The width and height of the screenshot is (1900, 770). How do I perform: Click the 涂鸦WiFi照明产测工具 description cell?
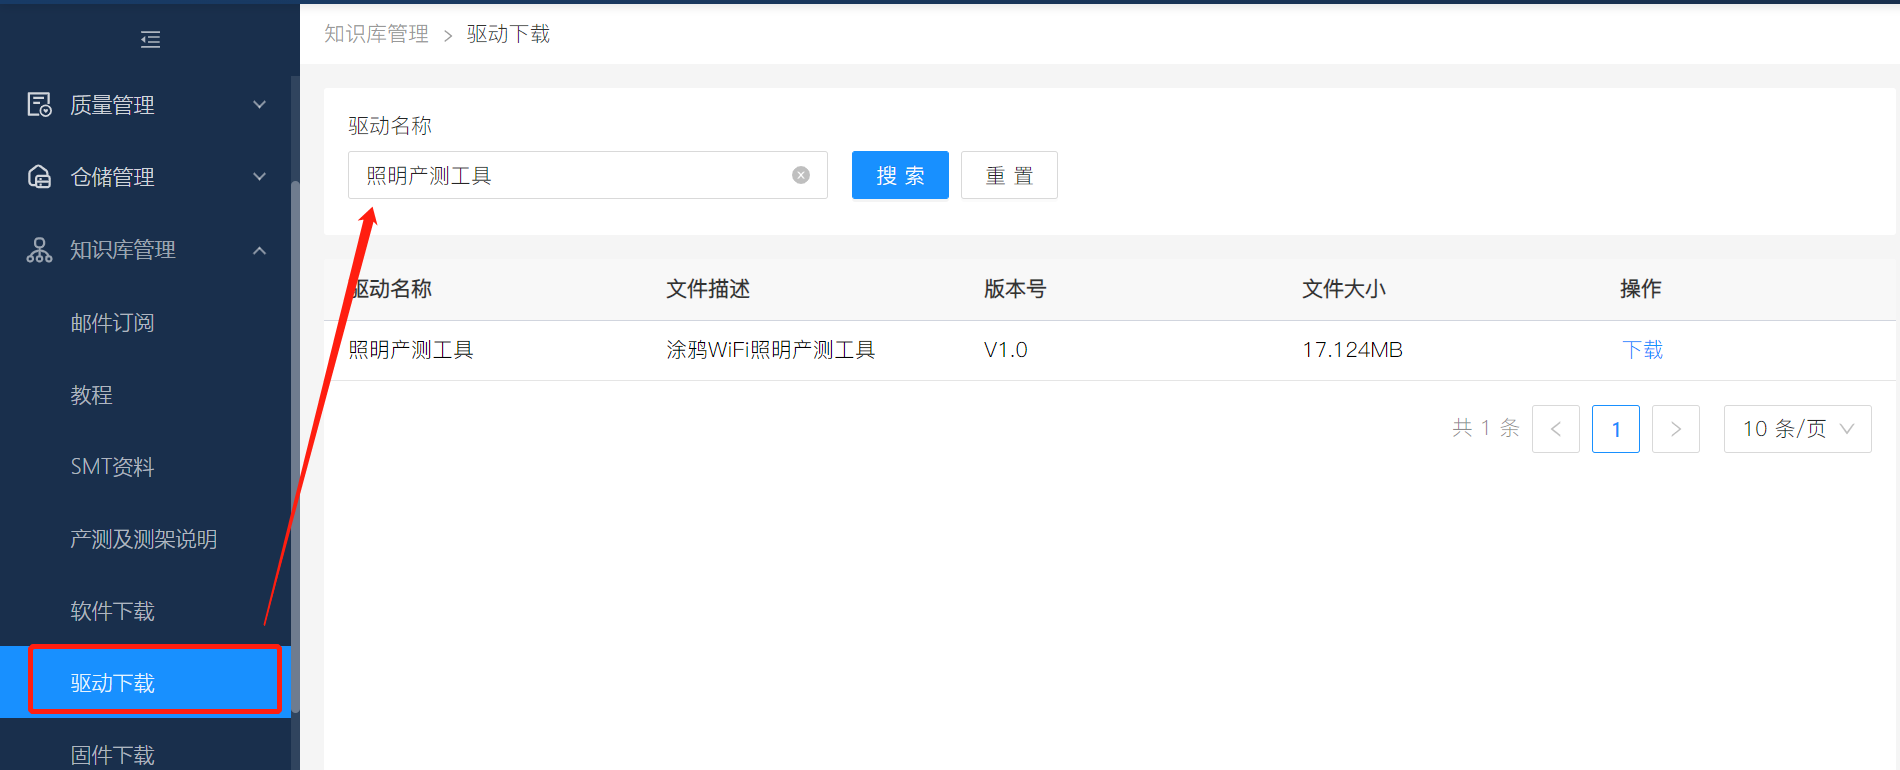(770, 350)
